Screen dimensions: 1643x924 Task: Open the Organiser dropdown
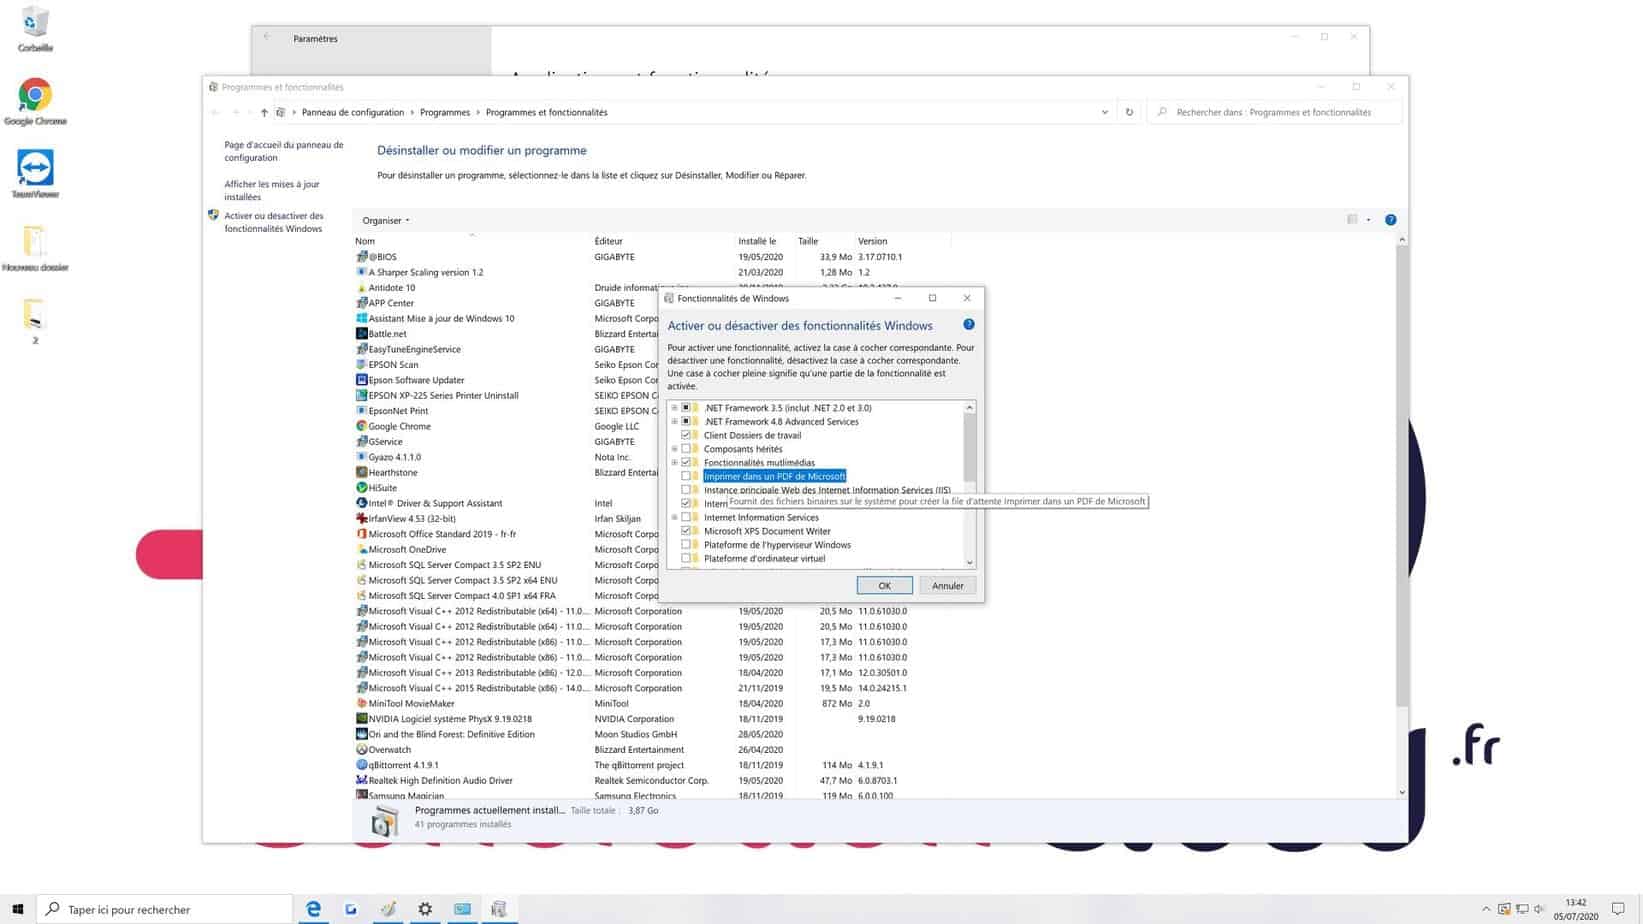pyautogui.click(x=386, y=220)
